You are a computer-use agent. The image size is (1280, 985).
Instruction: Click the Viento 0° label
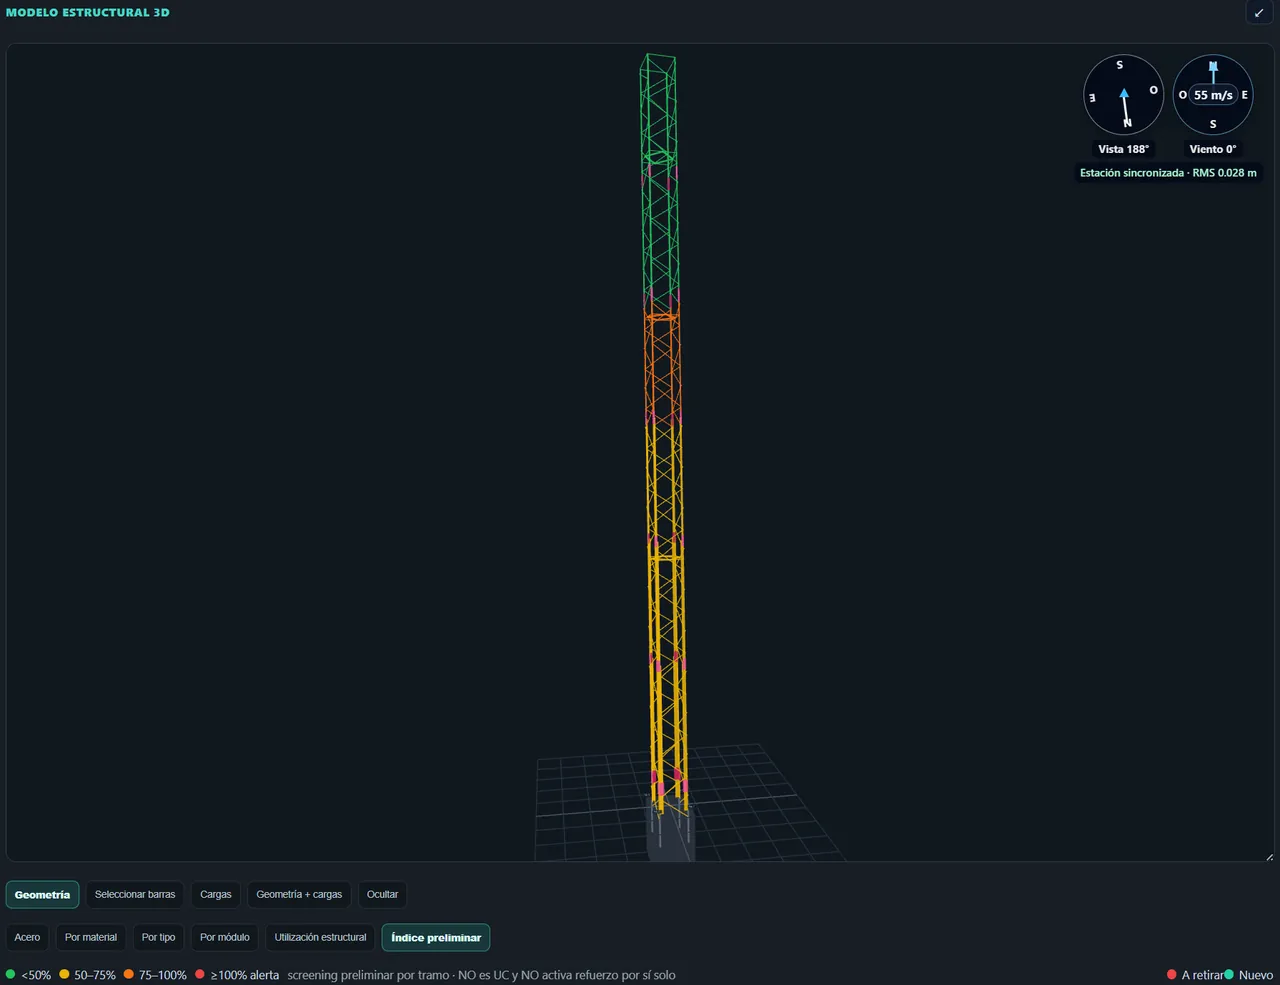[x=1213, y=149]
